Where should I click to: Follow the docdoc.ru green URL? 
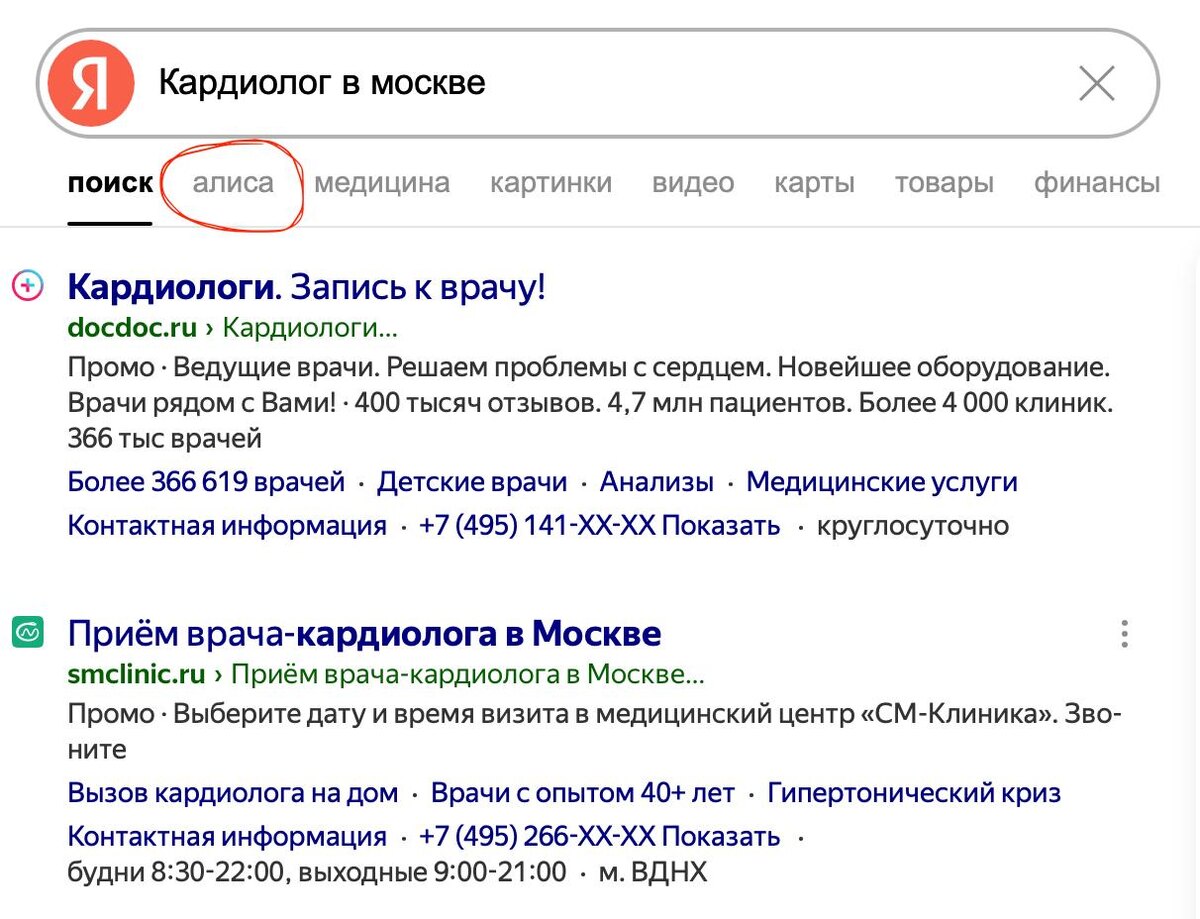coord(132,328)
